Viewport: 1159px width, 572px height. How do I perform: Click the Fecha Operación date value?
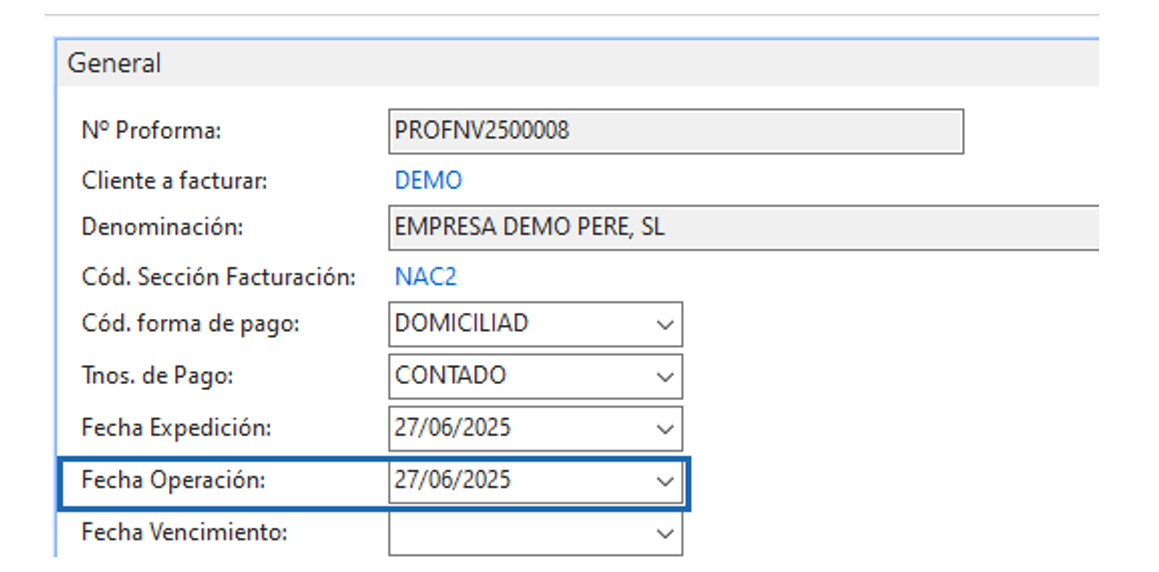(453, 480)
